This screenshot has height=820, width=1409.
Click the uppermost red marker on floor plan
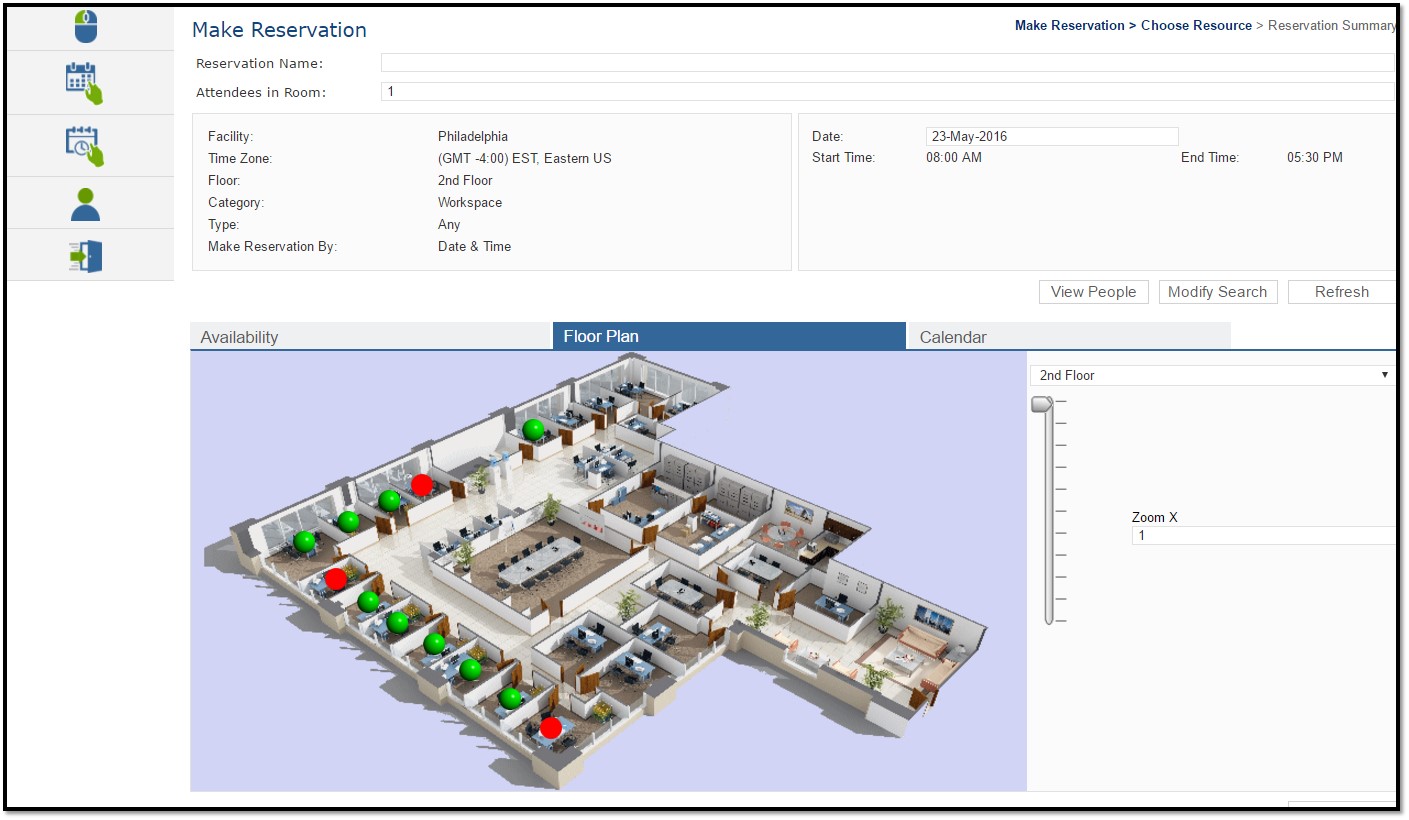click(422, 485)
